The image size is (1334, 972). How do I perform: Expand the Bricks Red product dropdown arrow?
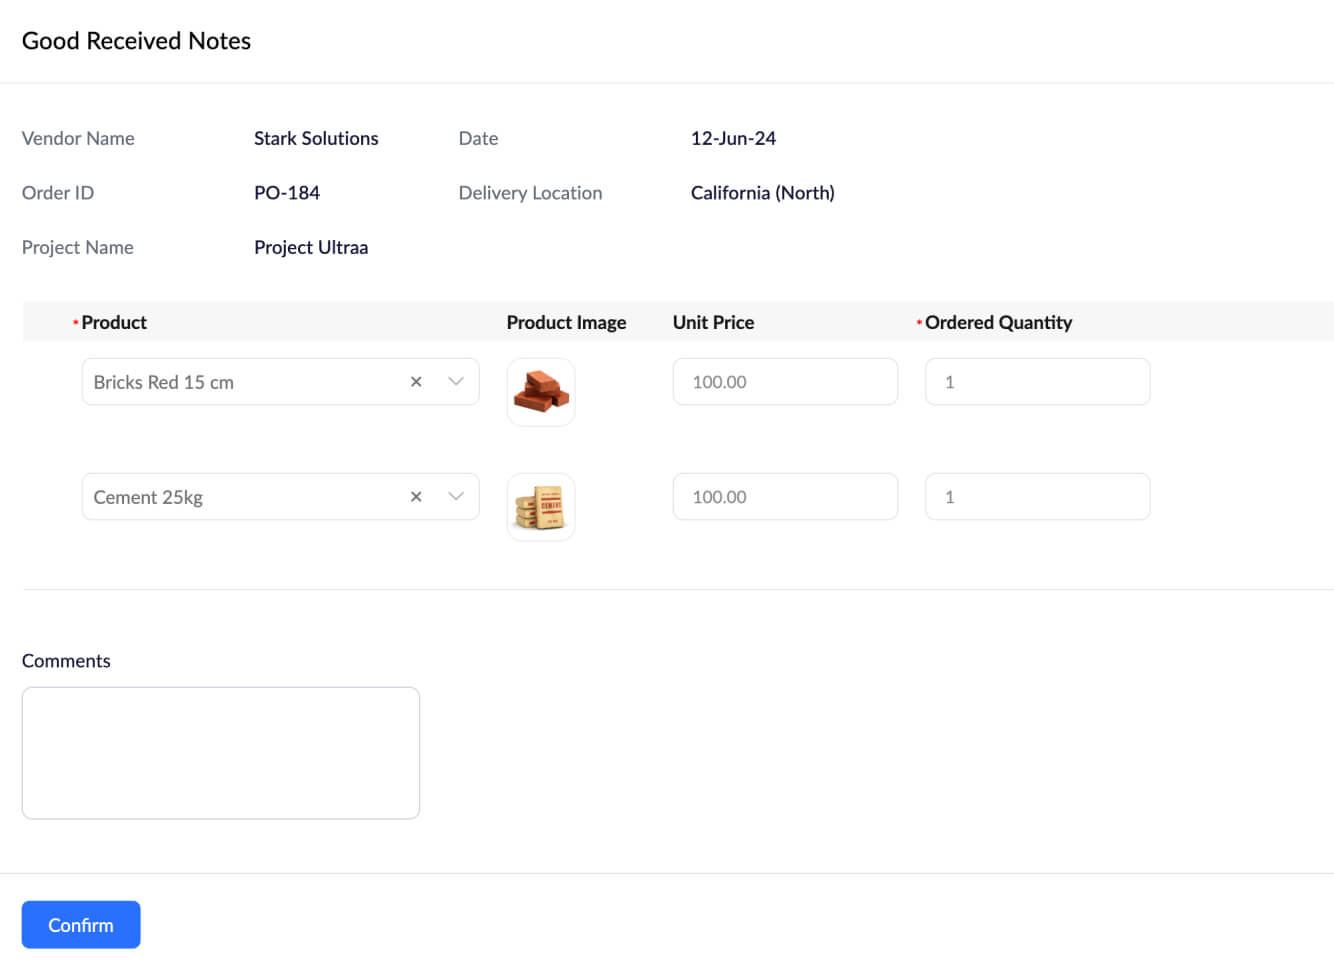(x=456, y=382)
